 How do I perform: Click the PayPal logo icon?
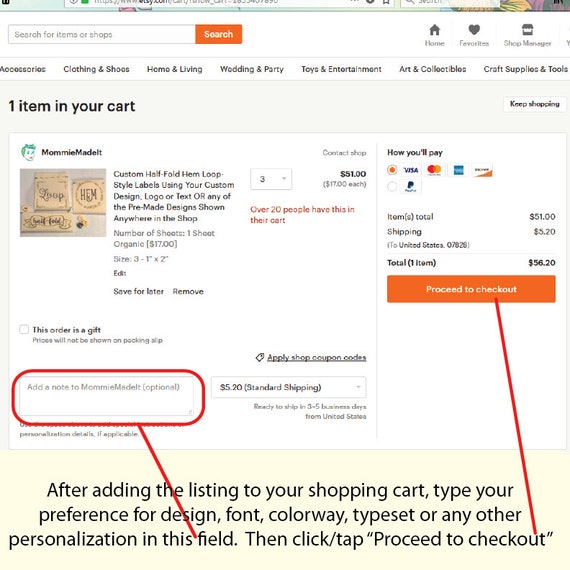point(411,186)
